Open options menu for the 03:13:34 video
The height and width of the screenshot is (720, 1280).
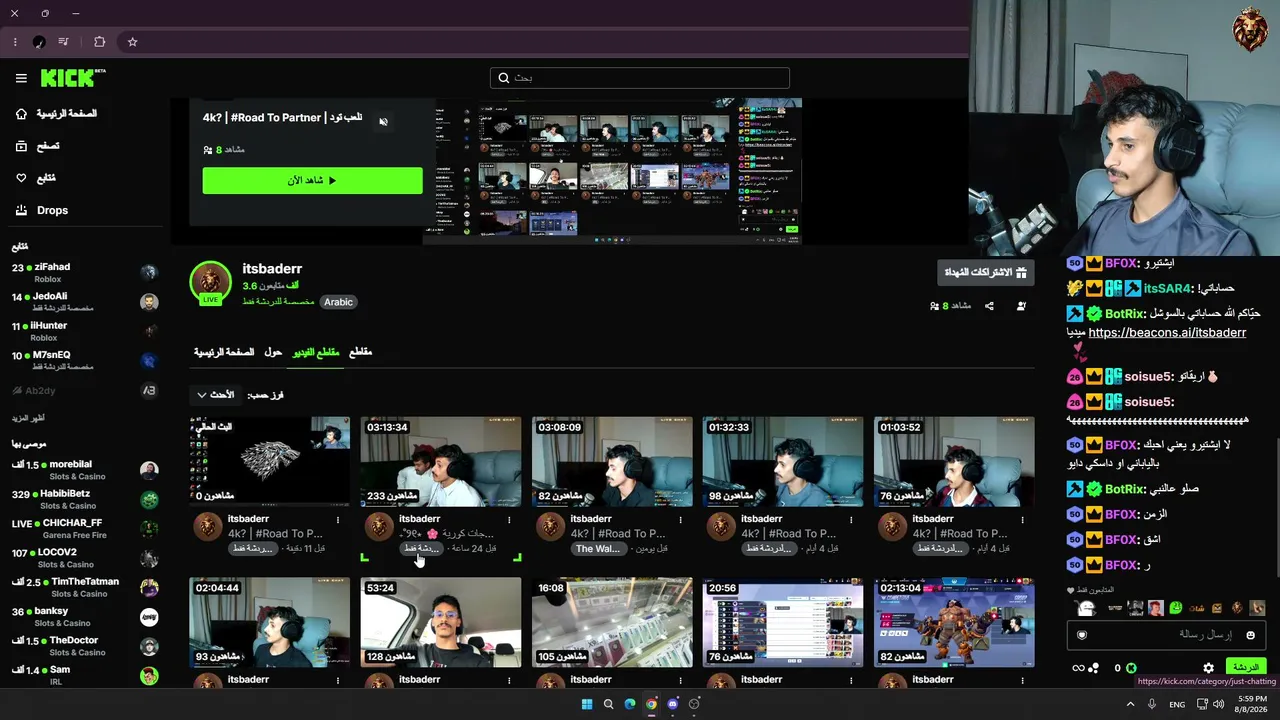(509, 520)
